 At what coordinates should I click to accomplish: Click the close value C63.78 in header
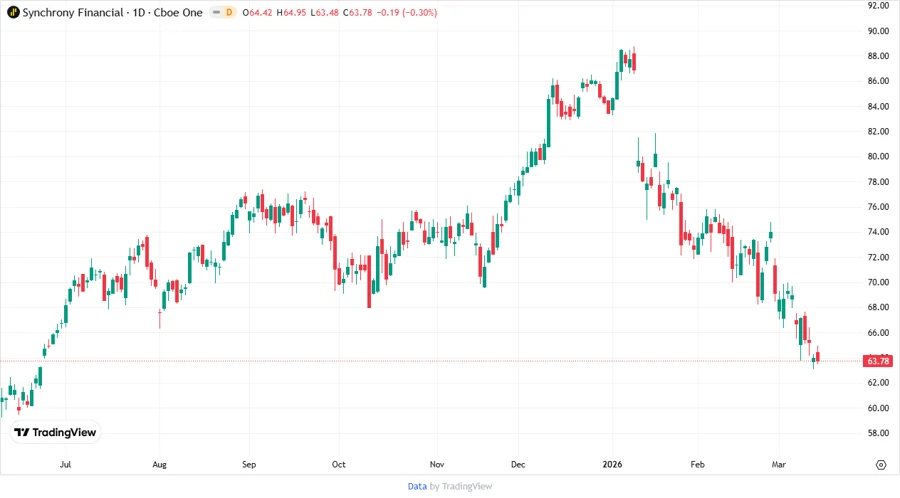(358, 12)
